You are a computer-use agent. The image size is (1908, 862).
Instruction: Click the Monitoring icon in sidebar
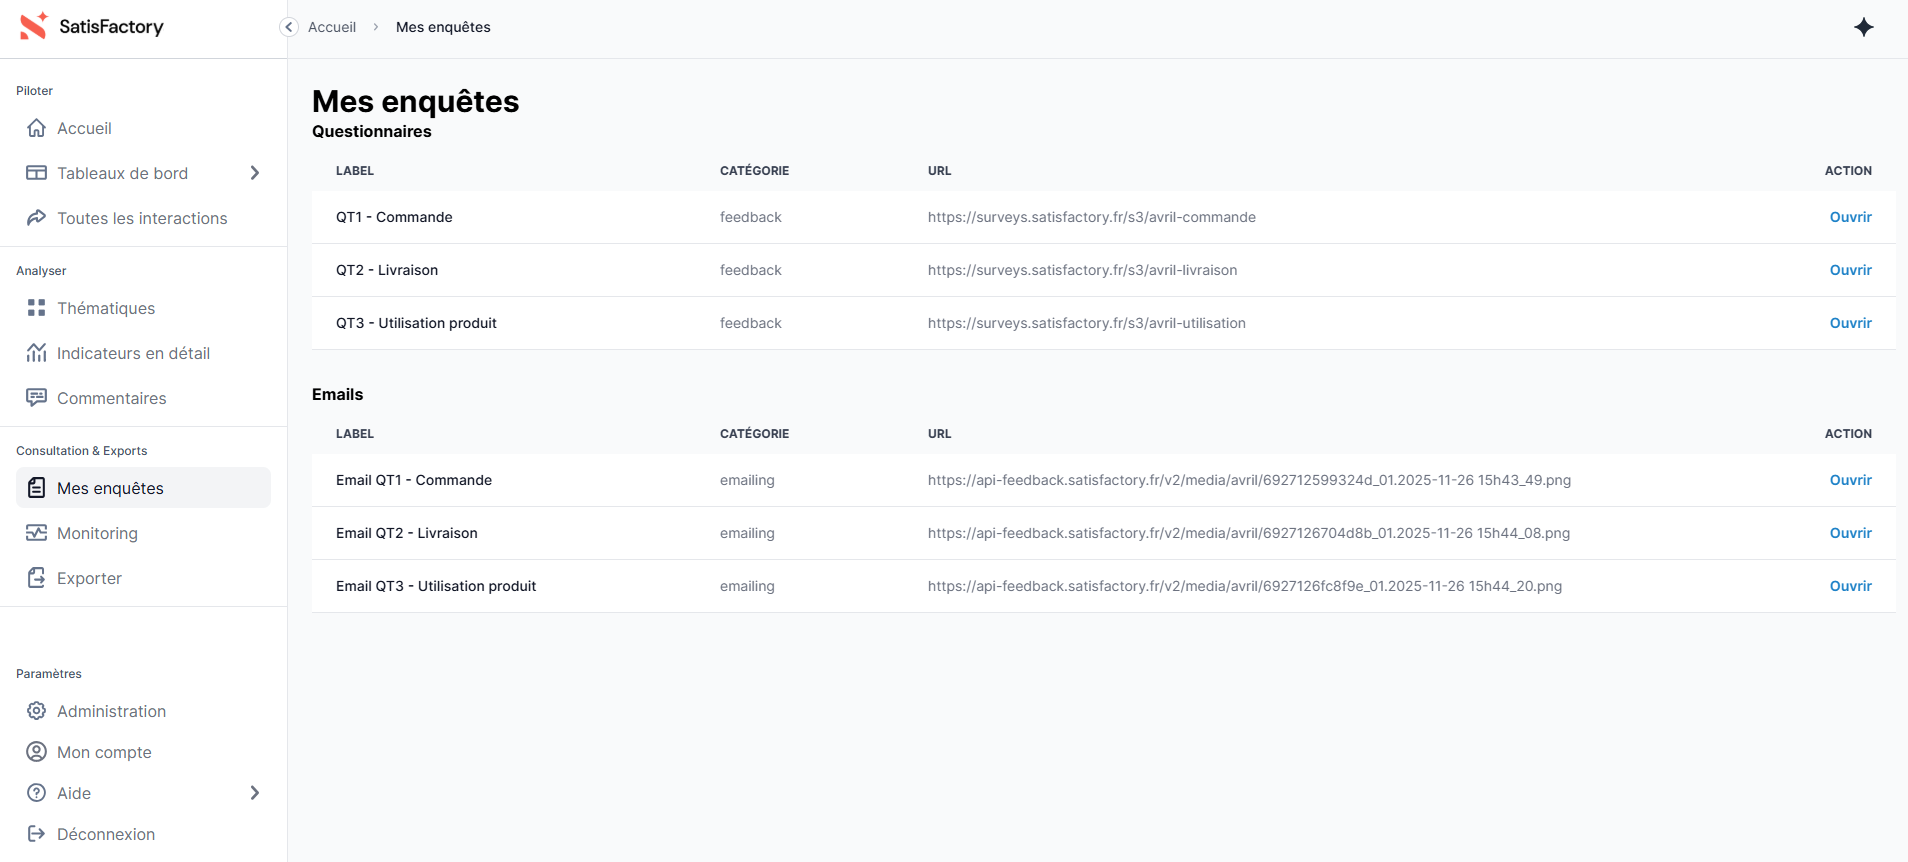click(37, 533)
